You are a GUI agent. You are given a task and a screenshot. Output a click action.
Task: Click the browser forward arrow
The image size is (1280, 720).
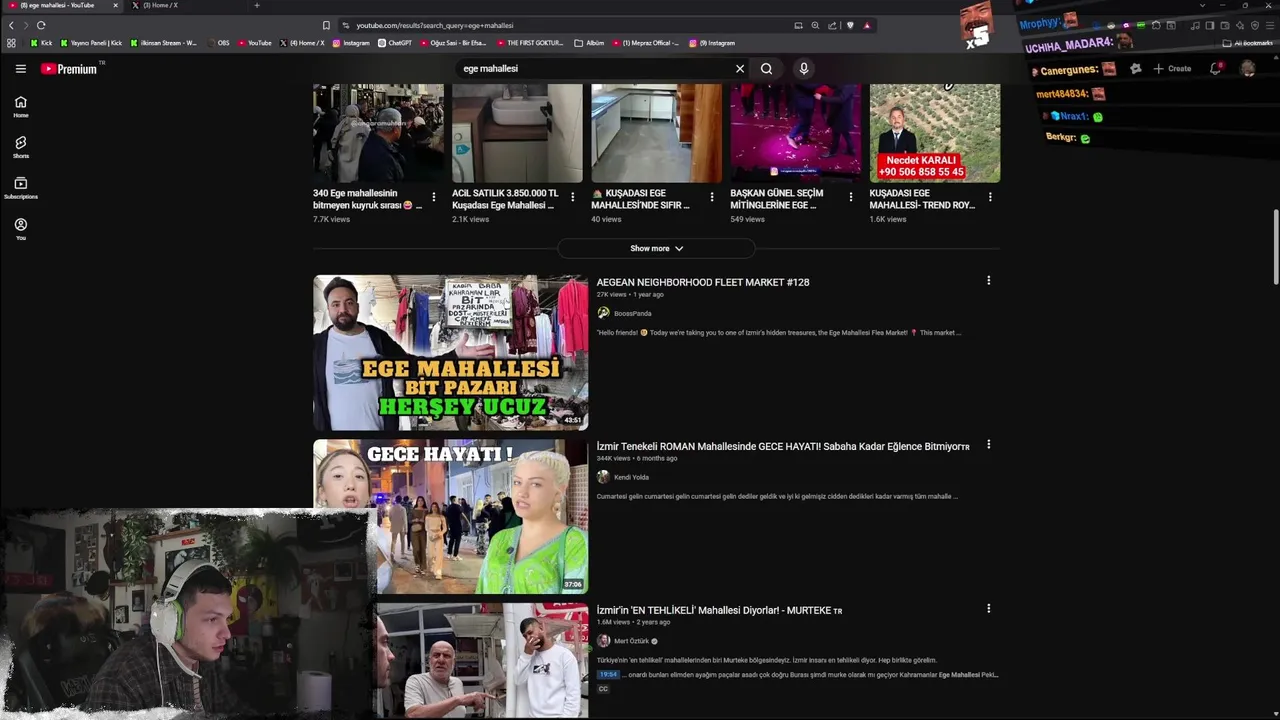(26, 25)
